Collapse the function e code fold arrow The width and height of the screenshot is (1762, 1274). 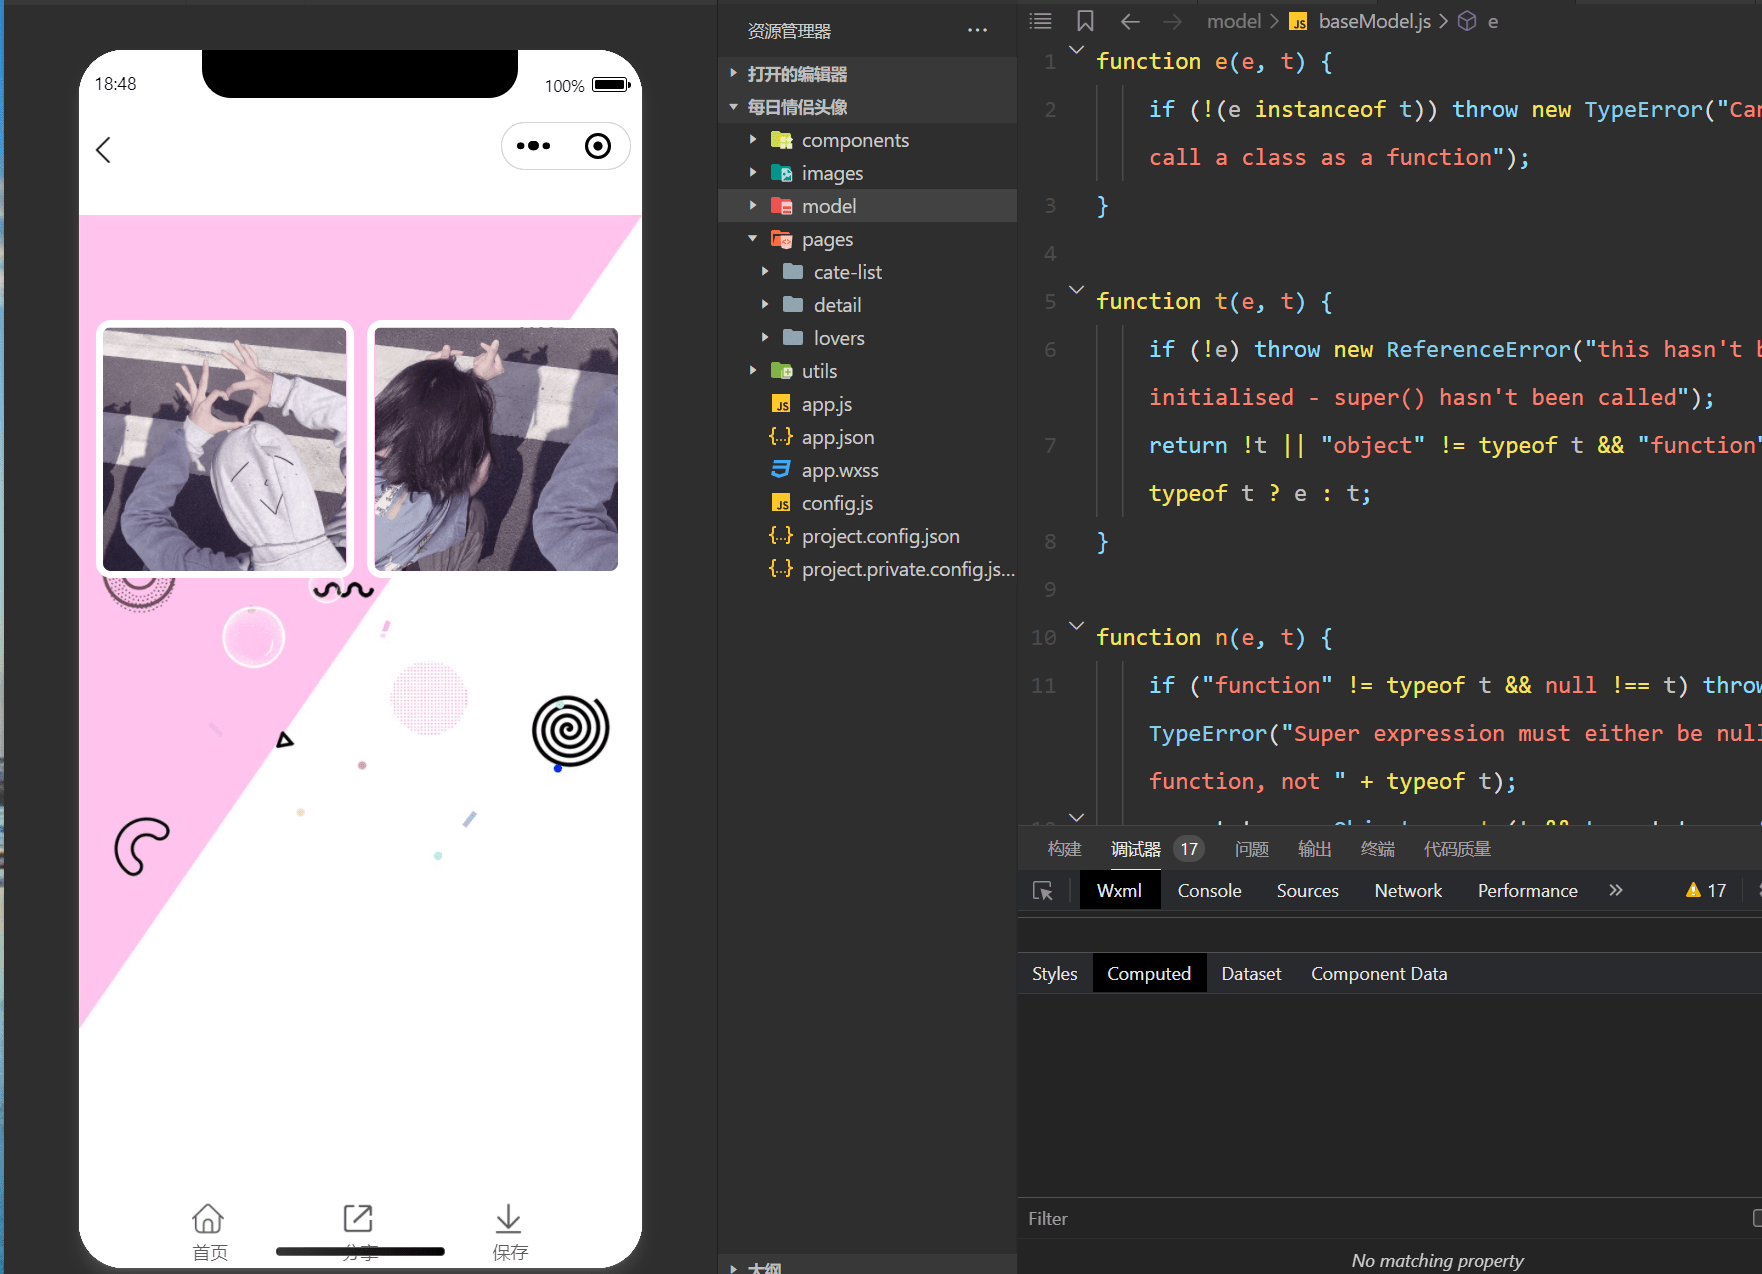pyautogui.click(x=1076, y=49)
